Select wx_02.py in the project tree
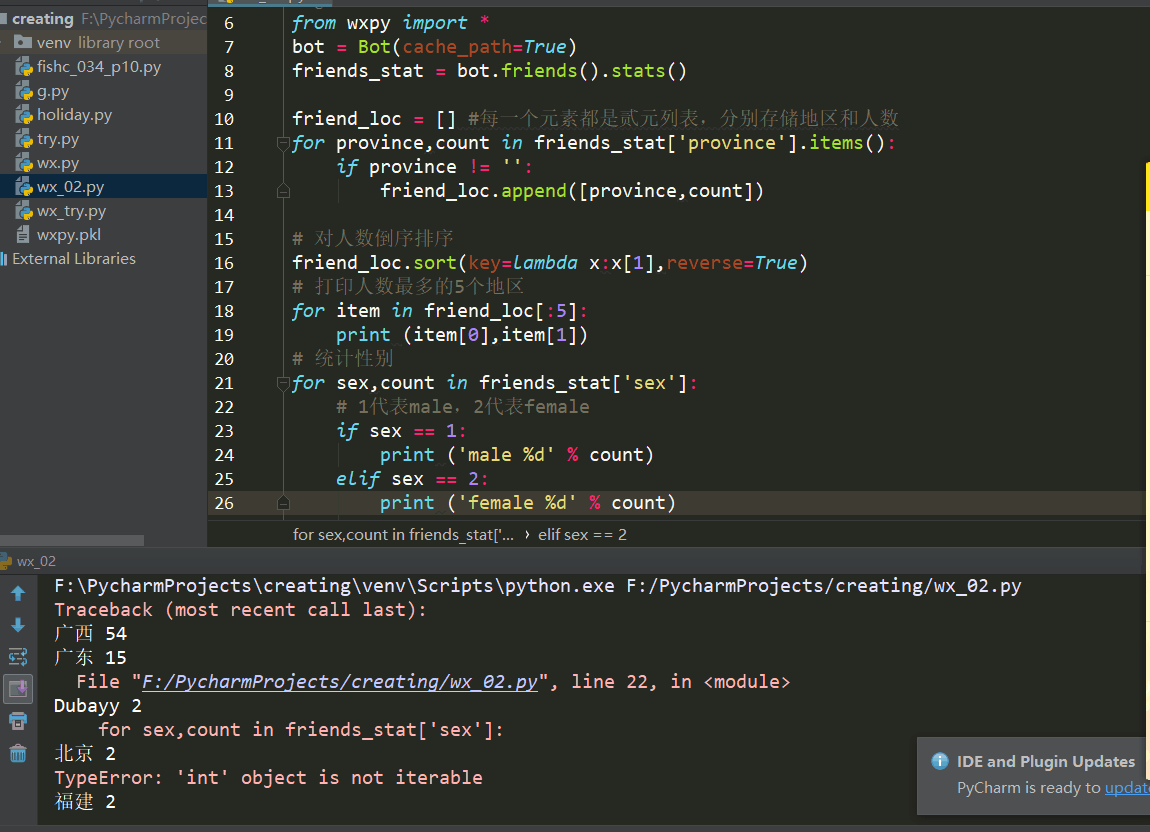1150x832 pixels. click(x=103, y=187)
